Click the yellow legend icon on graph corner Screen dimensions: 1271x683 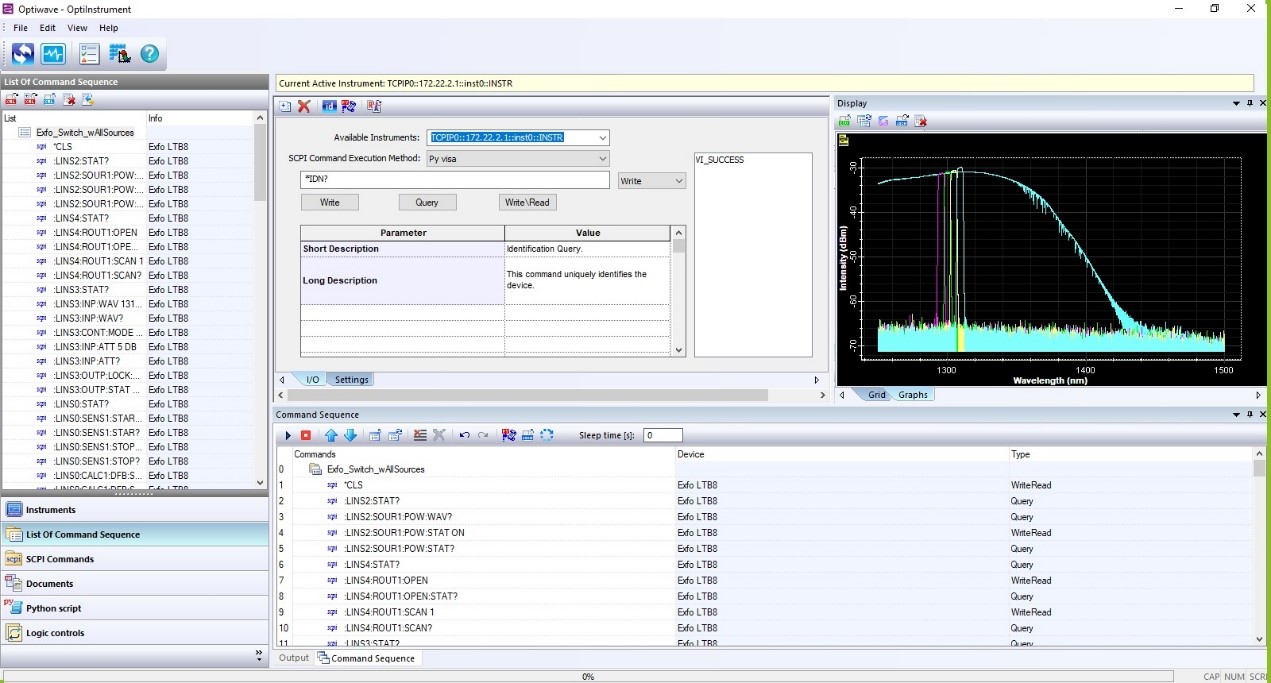coord(843,141)
